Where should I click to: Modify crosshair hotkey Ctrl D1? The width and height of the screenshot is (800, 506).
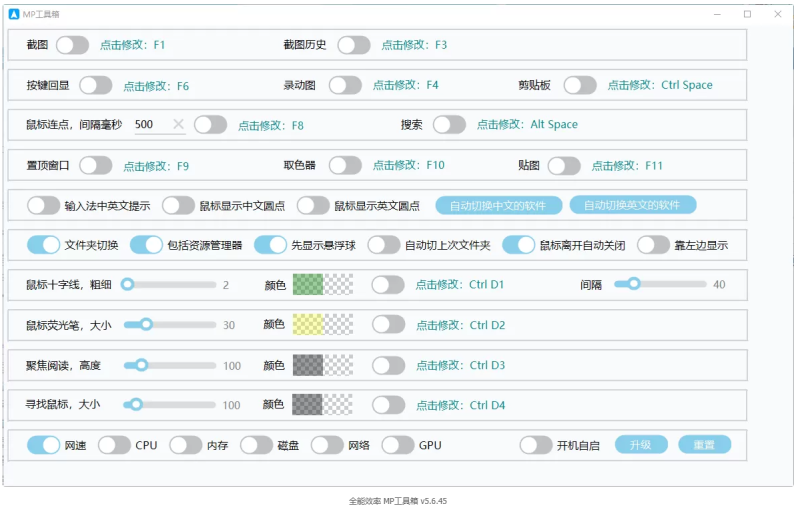[460, 285]
